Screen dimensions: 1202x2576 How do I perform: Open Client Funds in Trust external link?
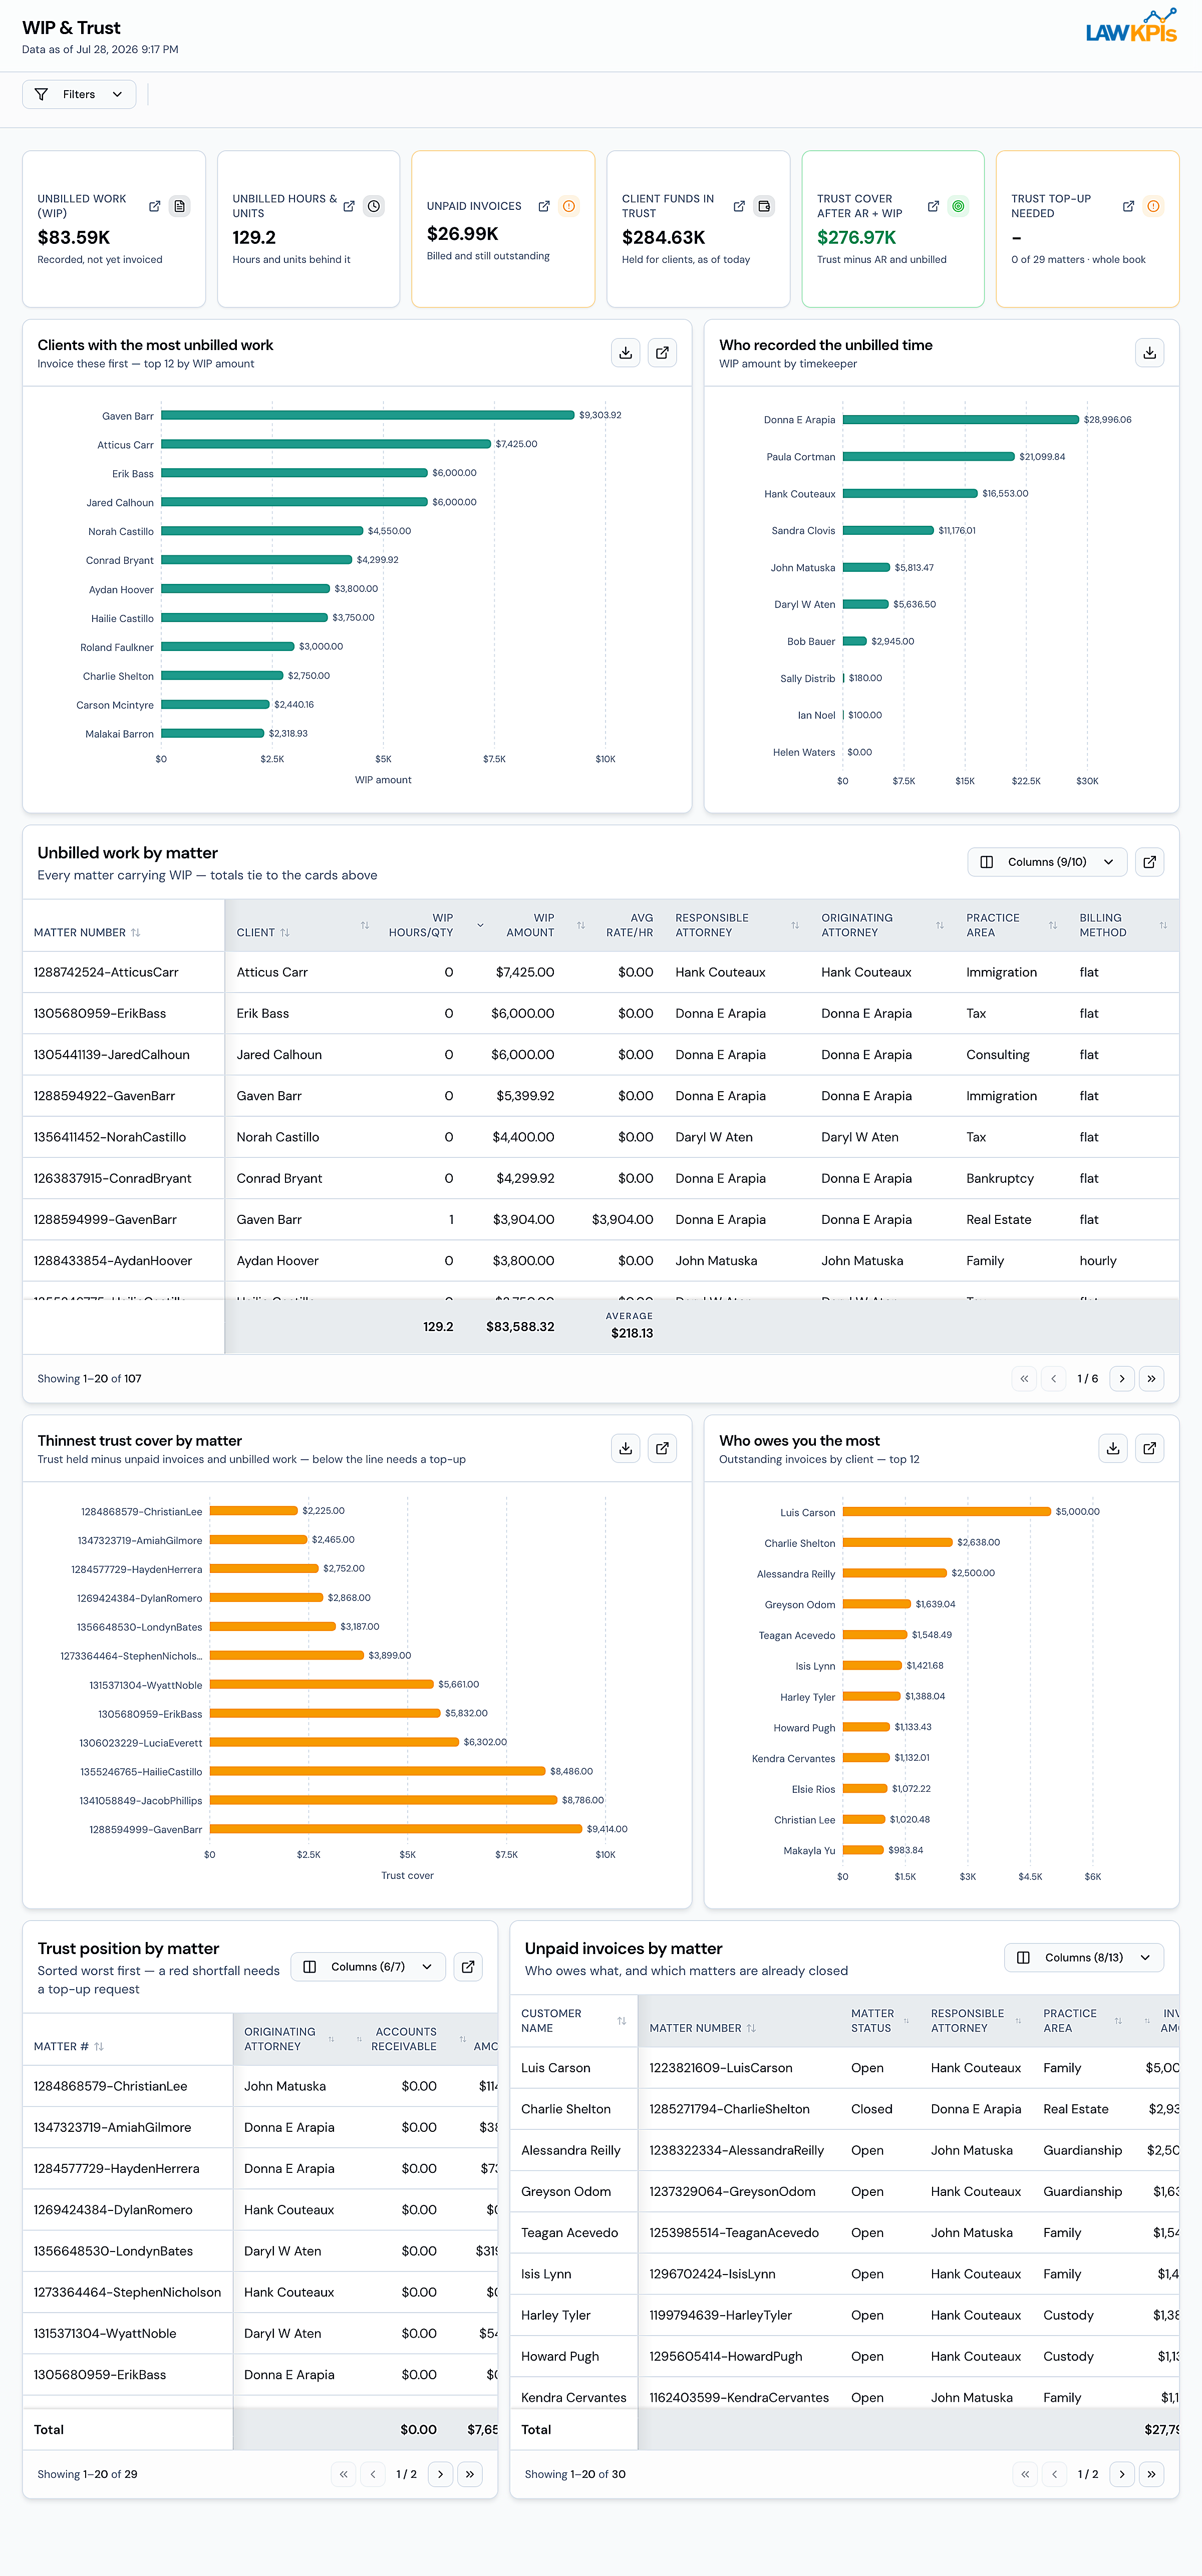click(x=739, y=206)
